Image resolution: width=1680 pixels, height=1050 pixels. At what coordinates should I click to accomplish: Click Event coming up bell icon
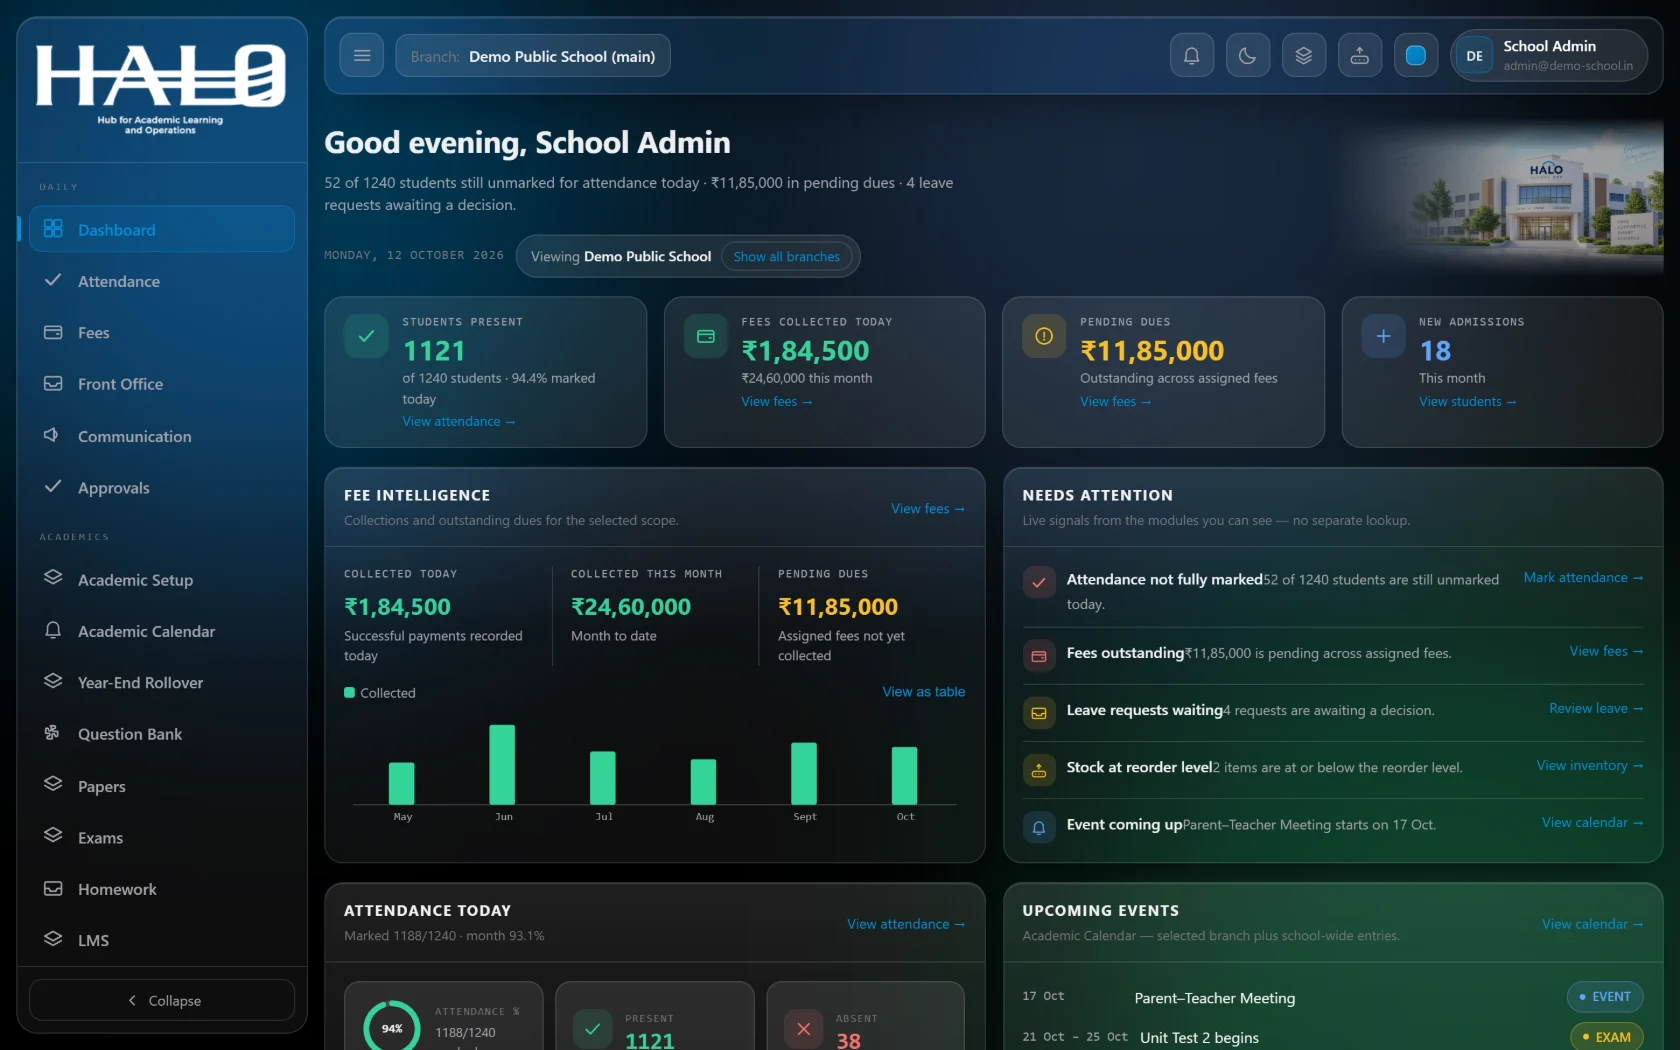click(x=1039, y=827)
